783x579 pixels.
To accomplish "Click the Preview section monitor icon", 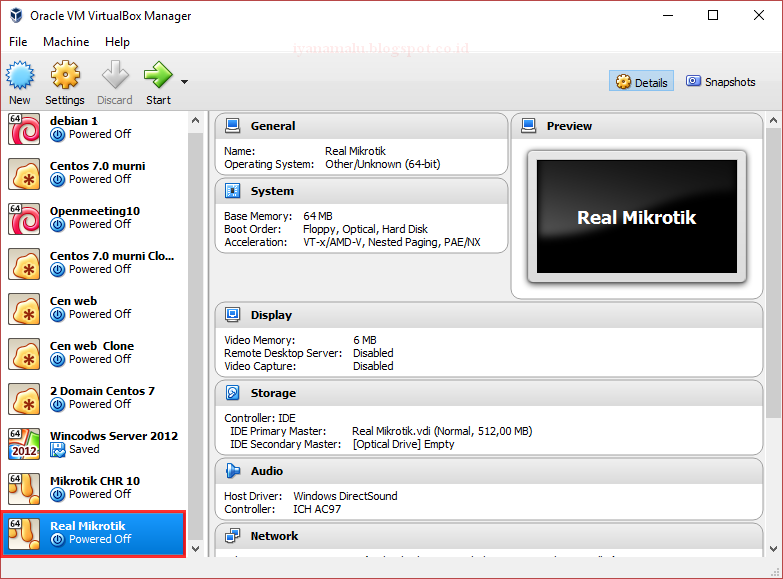I will (528, 126).
